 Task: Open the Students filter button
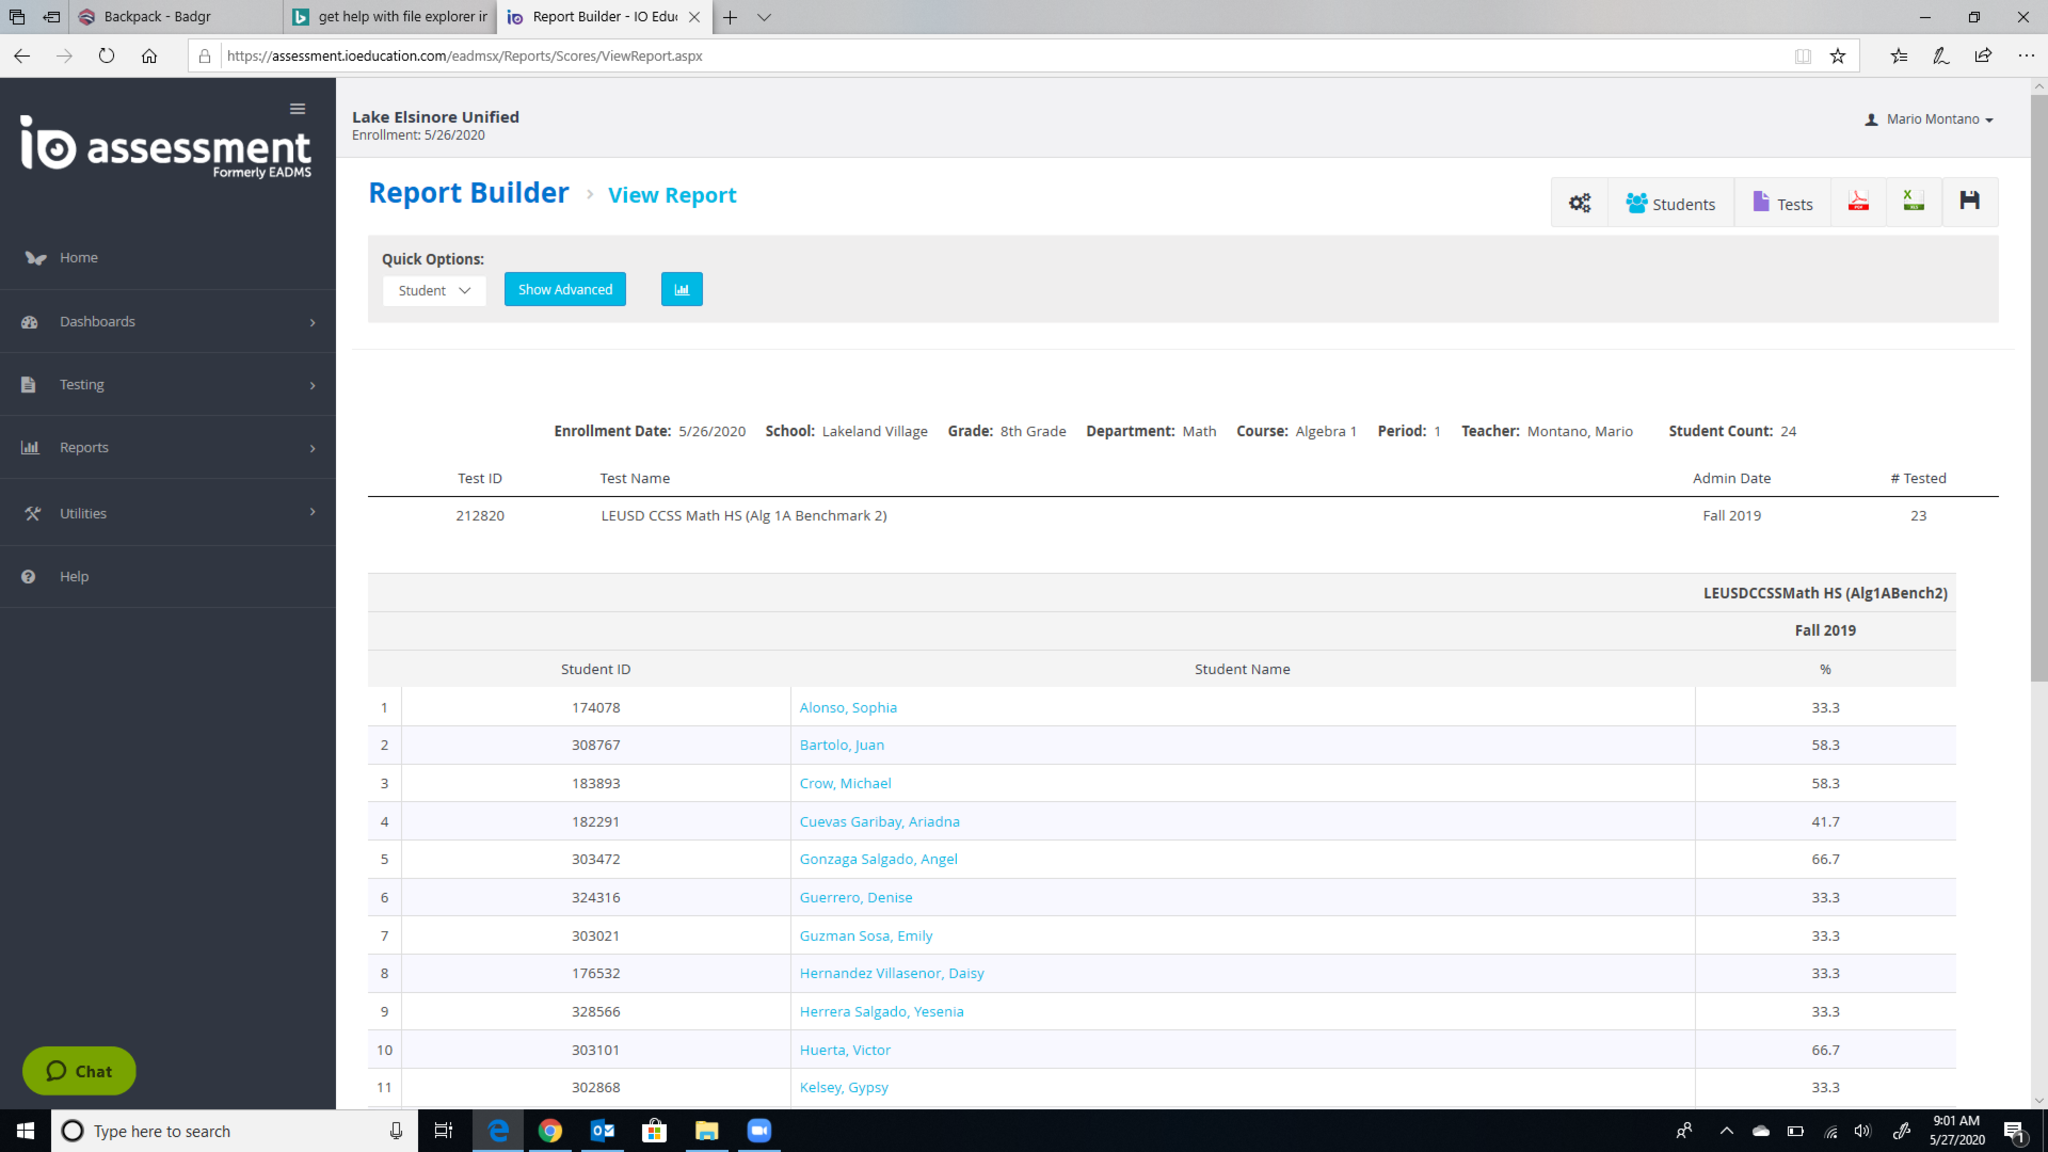click(x=1670, y=204)
